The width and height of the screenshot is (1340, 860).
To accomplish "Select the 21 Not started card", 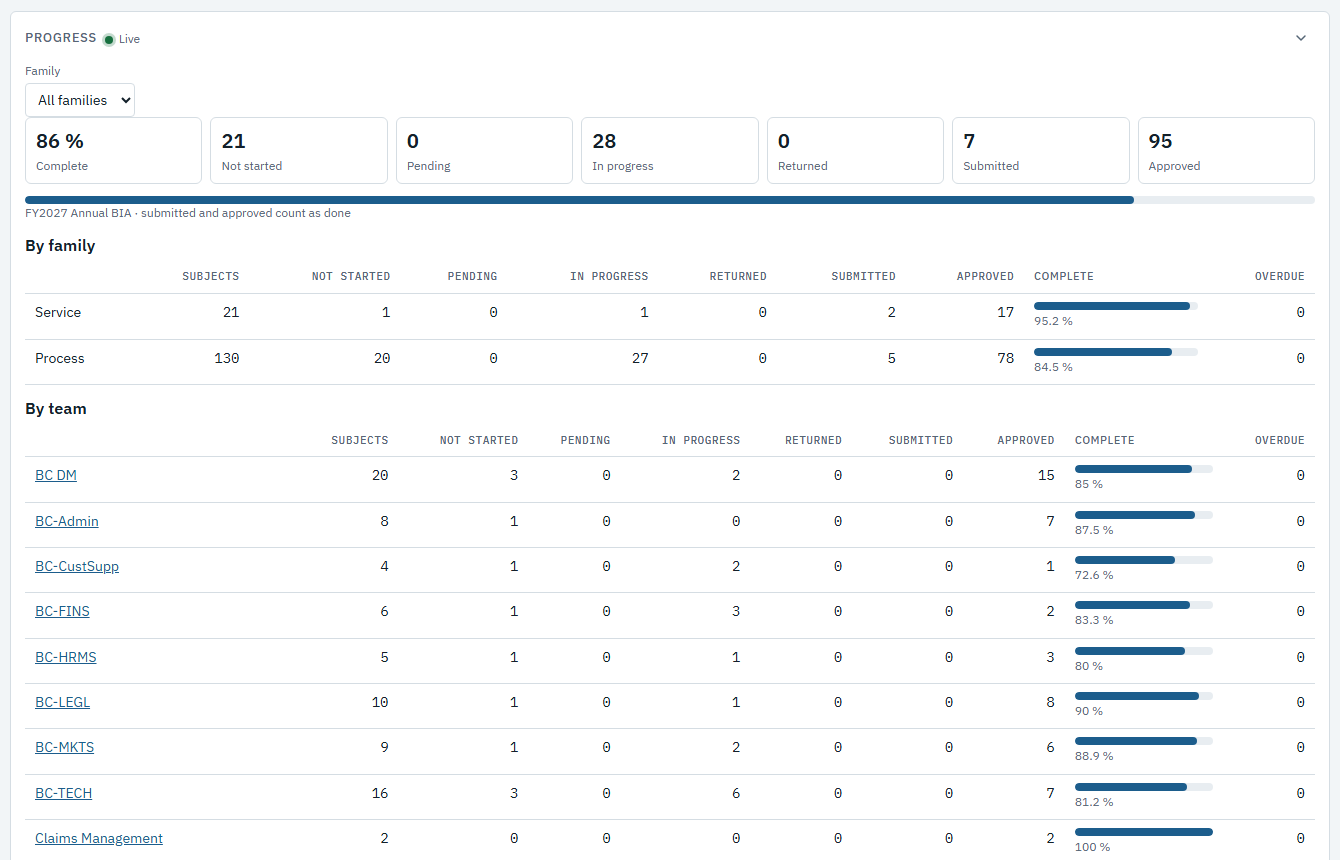I will tap(299, 151).
